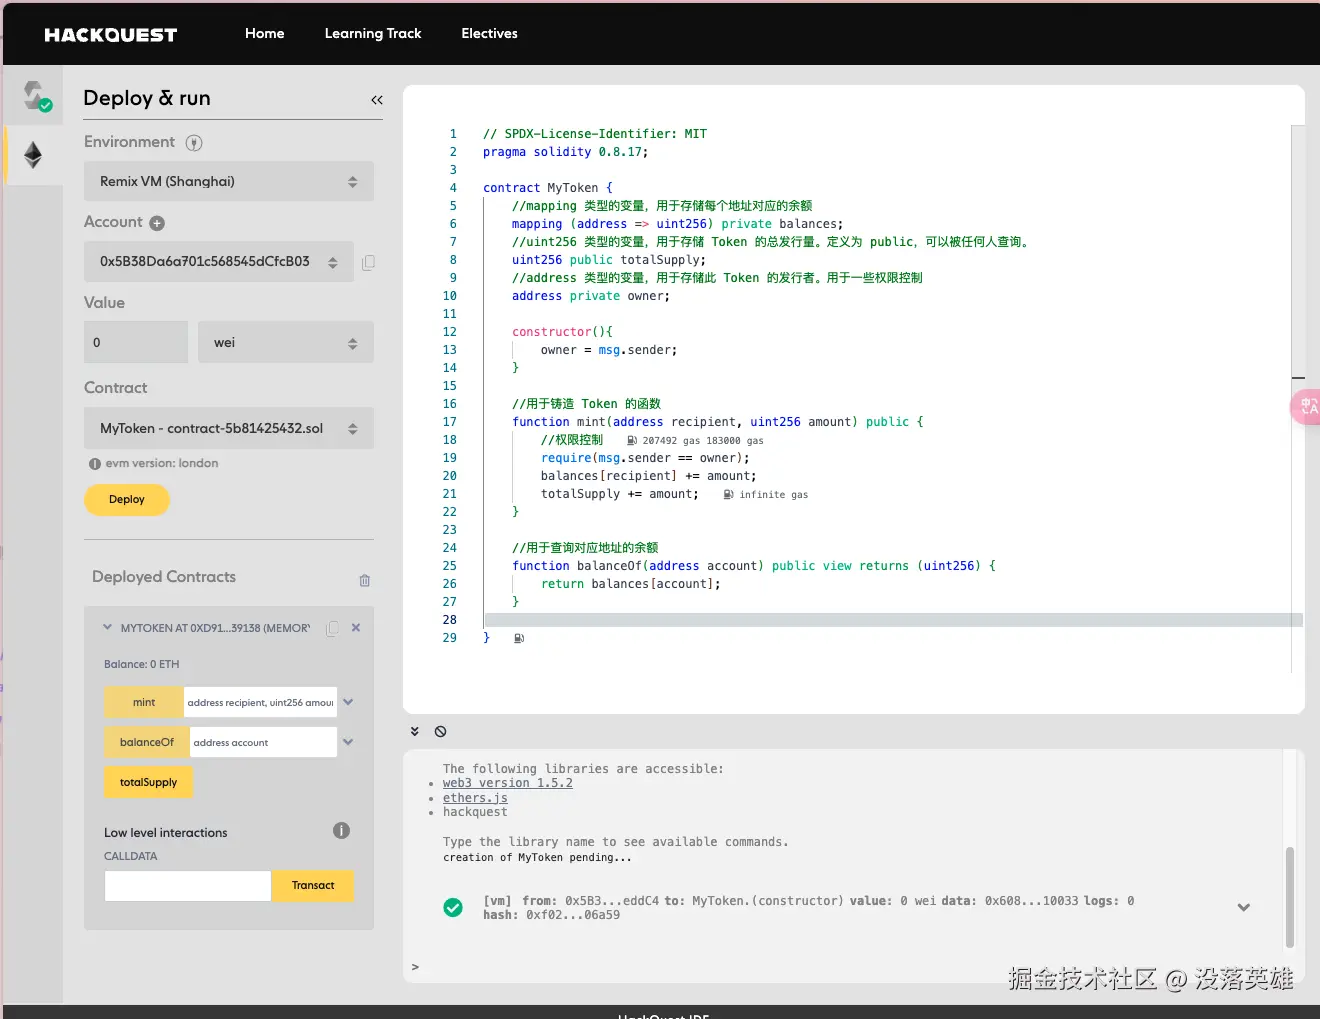Click the evm version info icon
The height and width of the screenshot is (1019, 1320).
click(95, 464)
